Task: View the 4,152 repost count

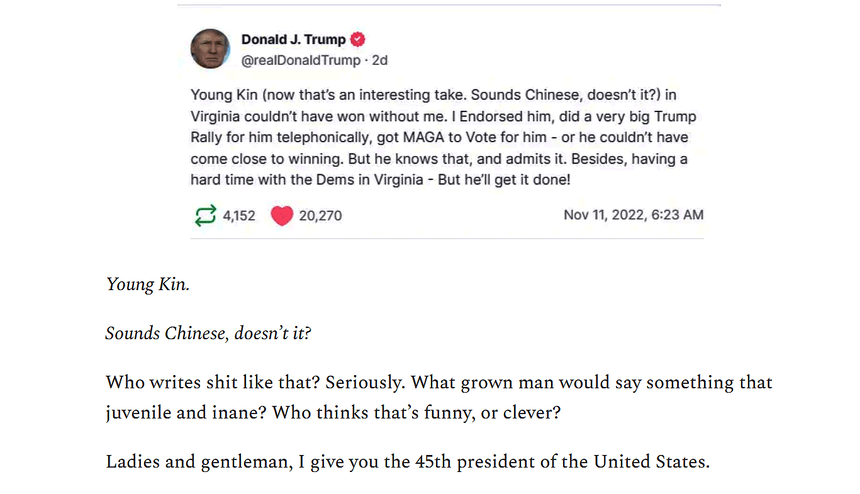Action: (x=241, y=215)
